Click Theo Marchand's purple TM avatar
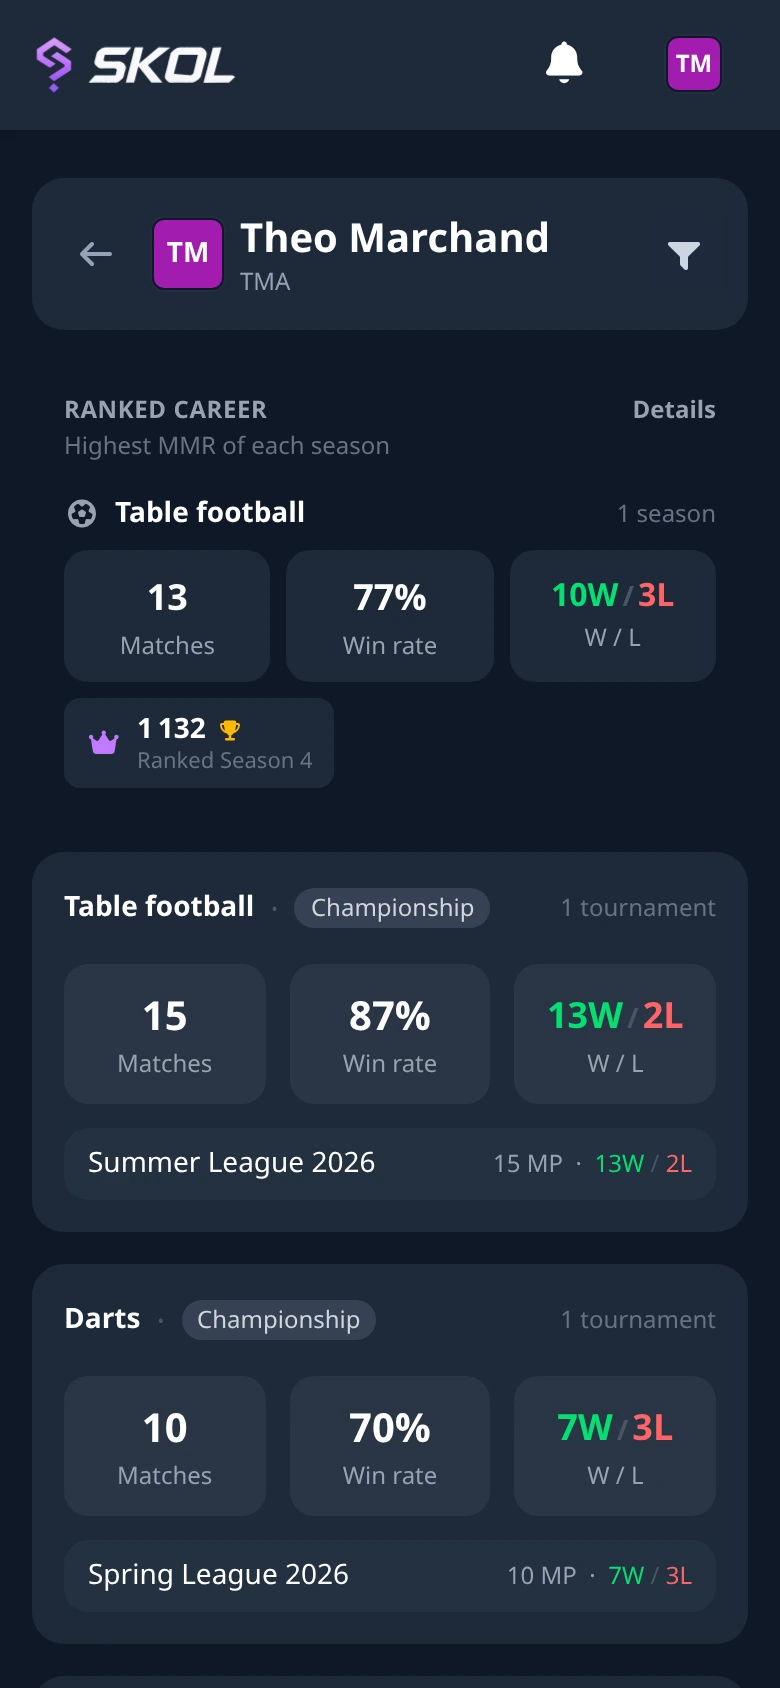780x1688 pixels. (188, 254)
